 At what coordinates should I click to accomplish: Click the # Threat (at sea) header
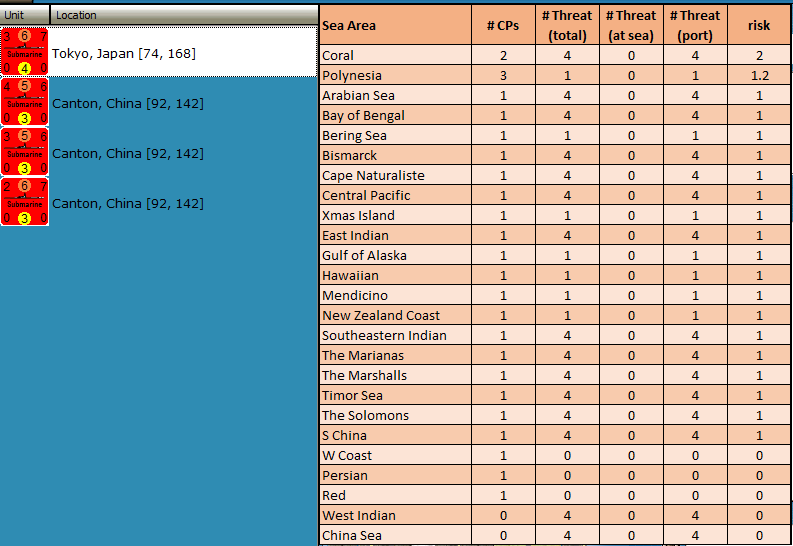(x=631, y=25)
